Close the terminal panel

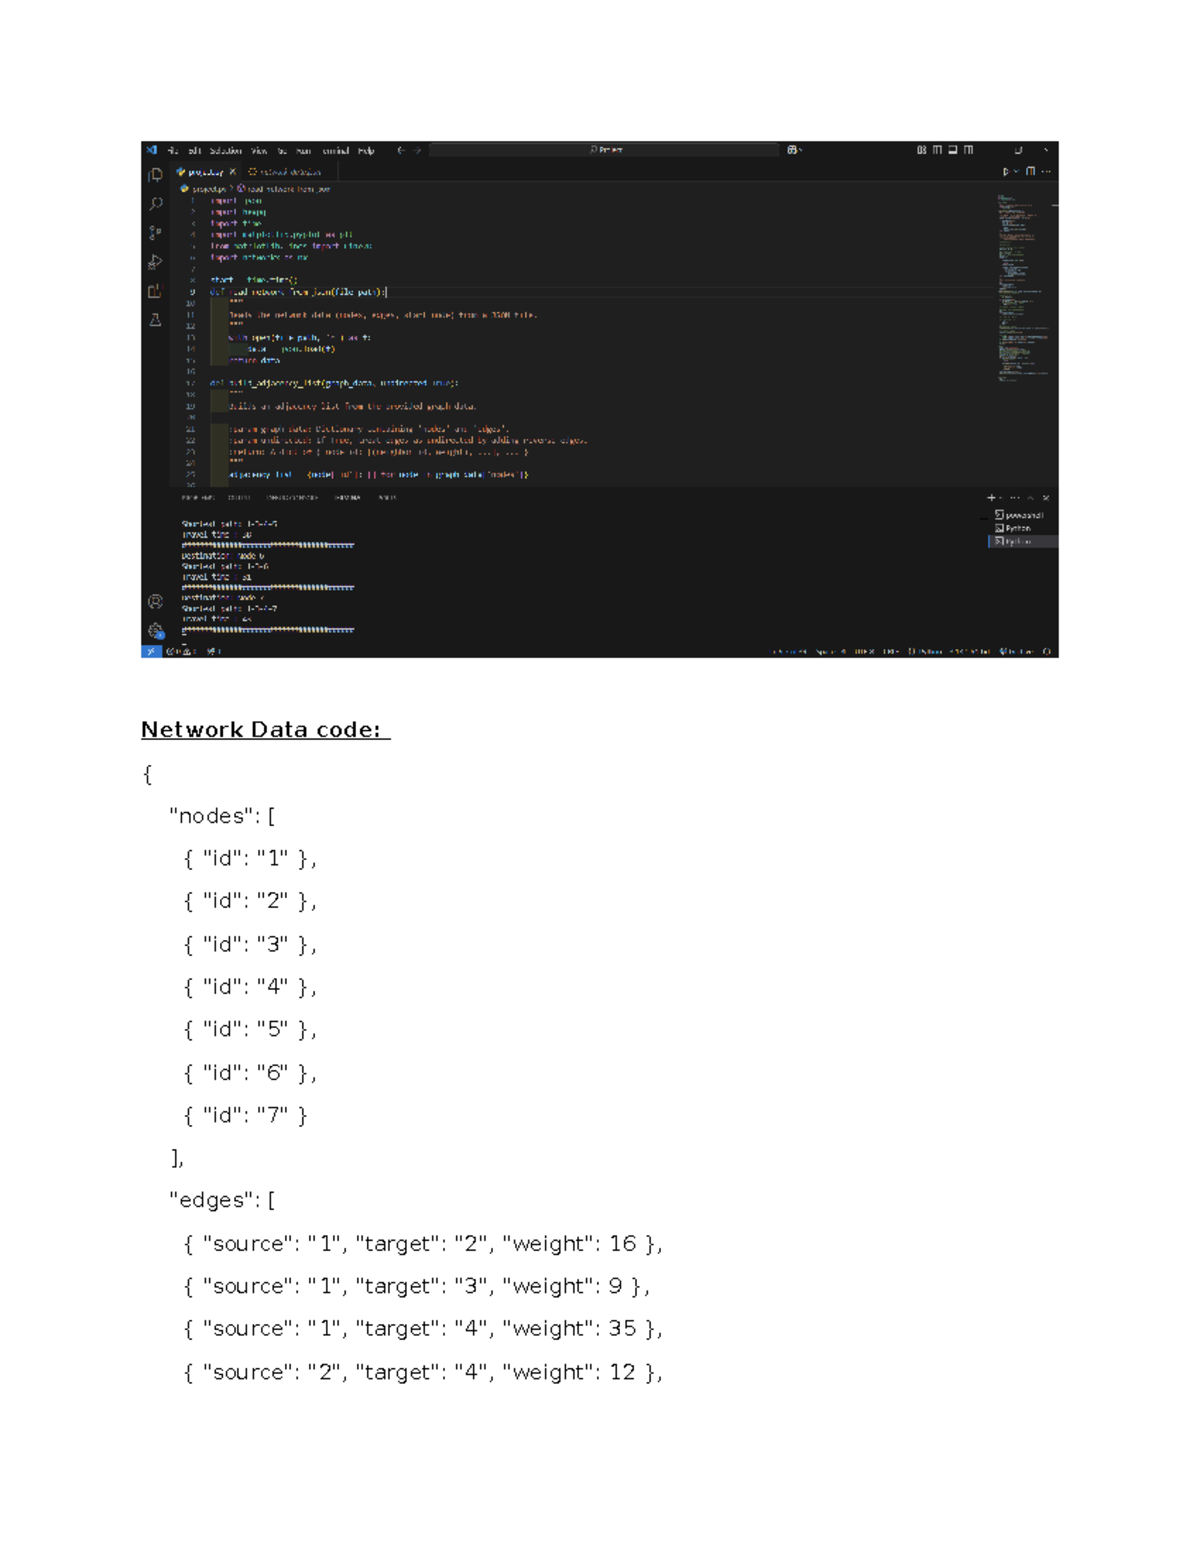pos(1046,497)
